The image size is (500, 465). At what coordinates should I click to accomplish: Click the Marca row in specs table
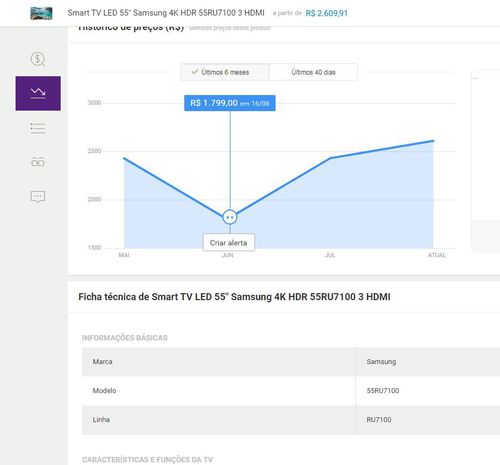291,362
